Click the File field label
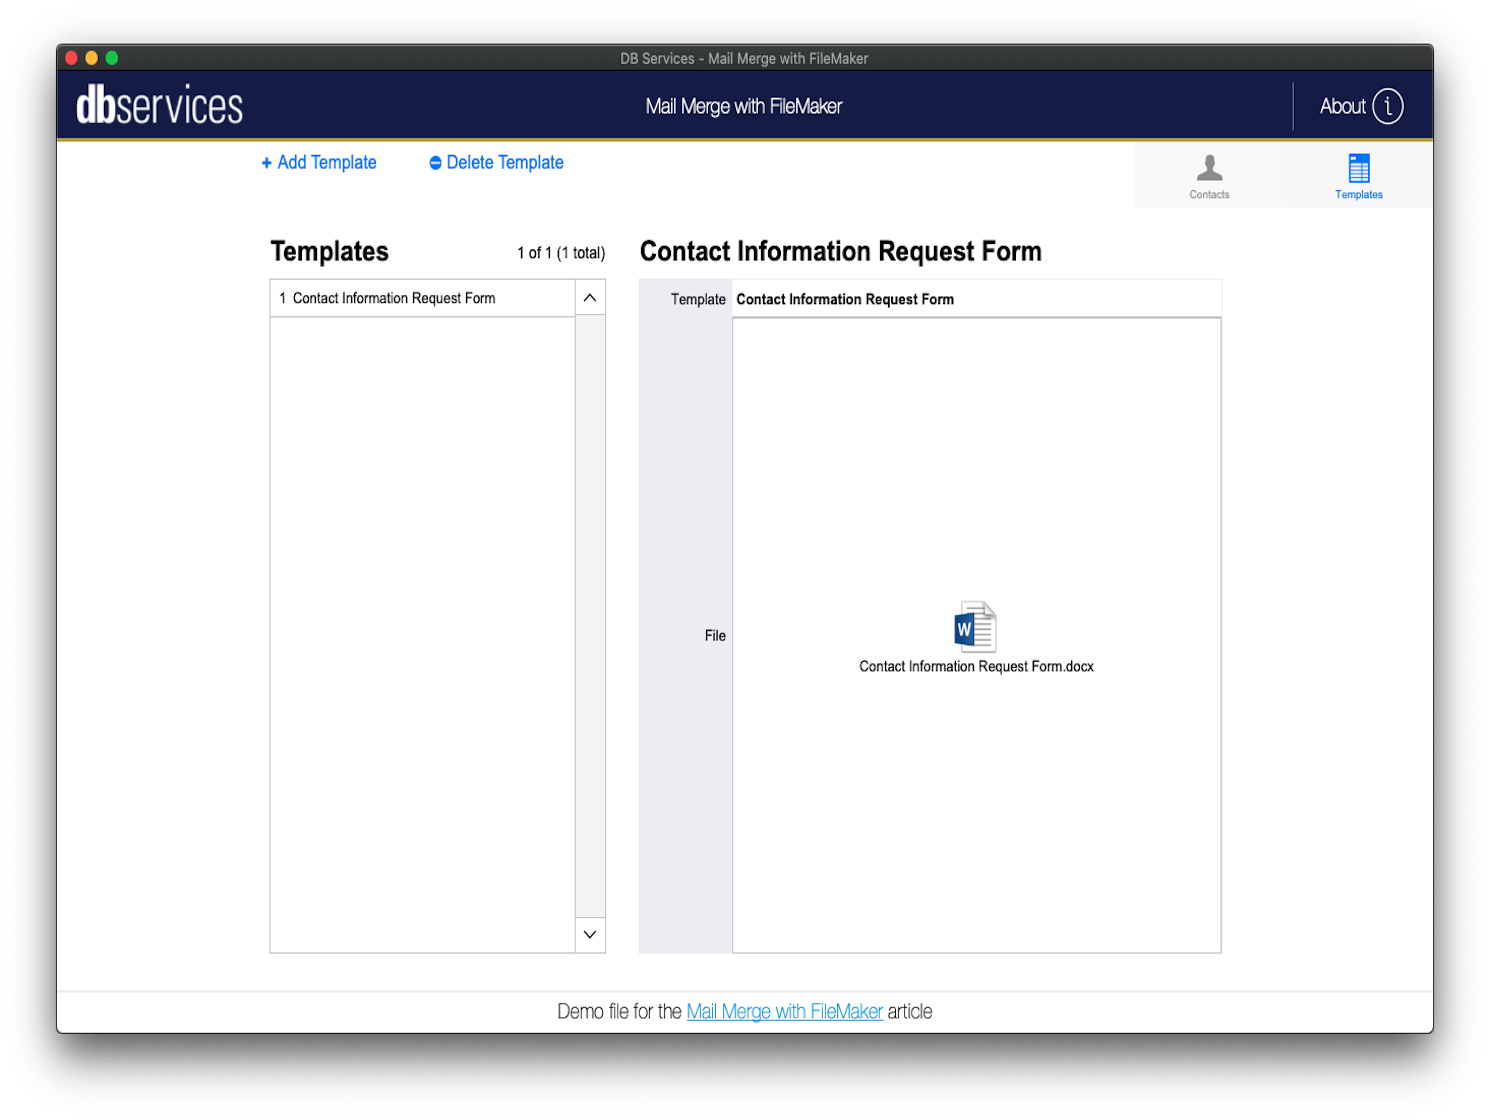The image size is (1490, 1120). coord(715,636)
